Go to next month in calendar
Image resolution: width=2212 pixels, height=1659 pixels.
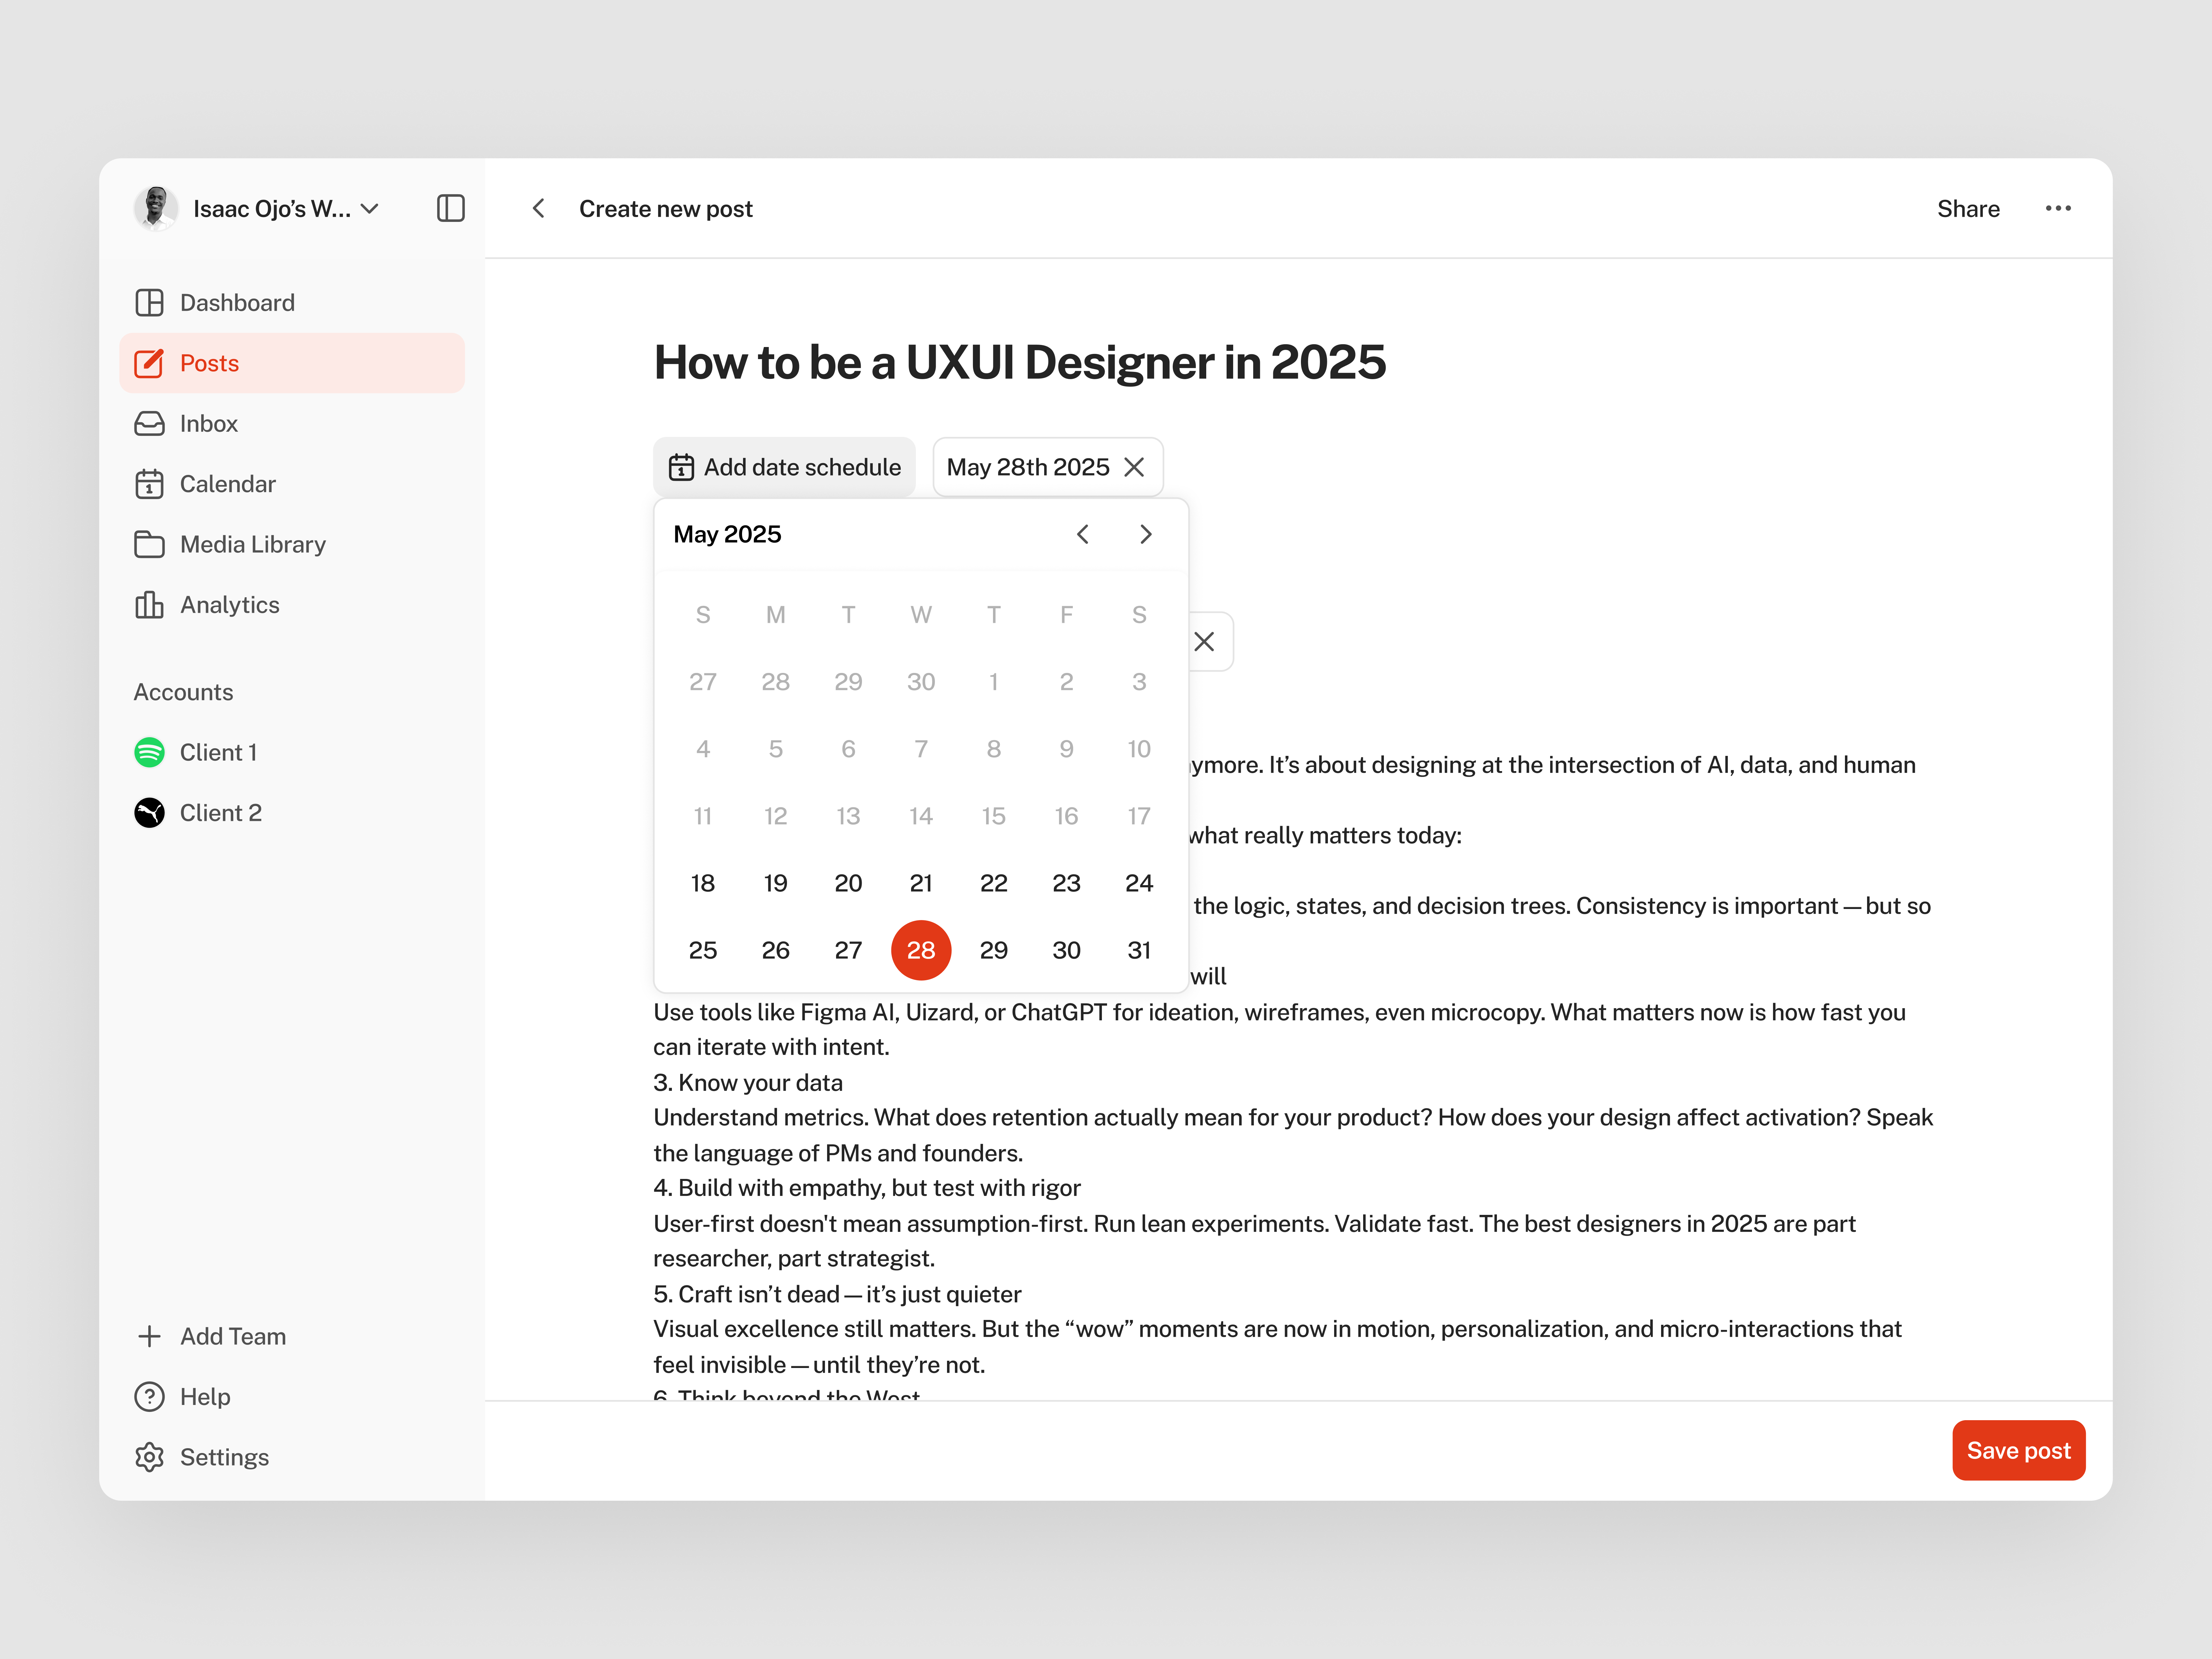tap(1146, 534)
